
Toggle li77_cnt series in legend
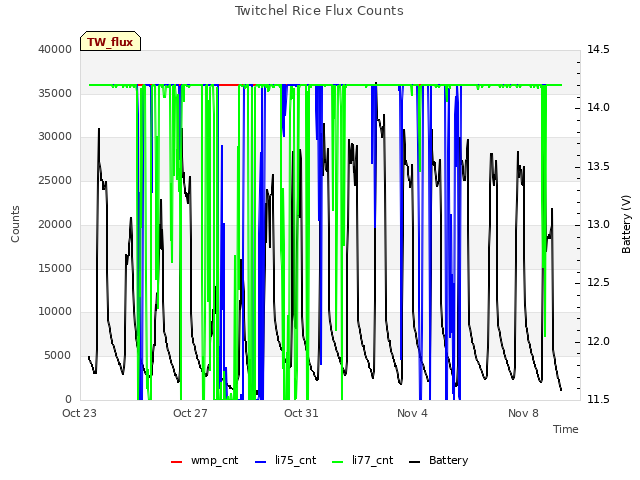[x=363, y=460]
